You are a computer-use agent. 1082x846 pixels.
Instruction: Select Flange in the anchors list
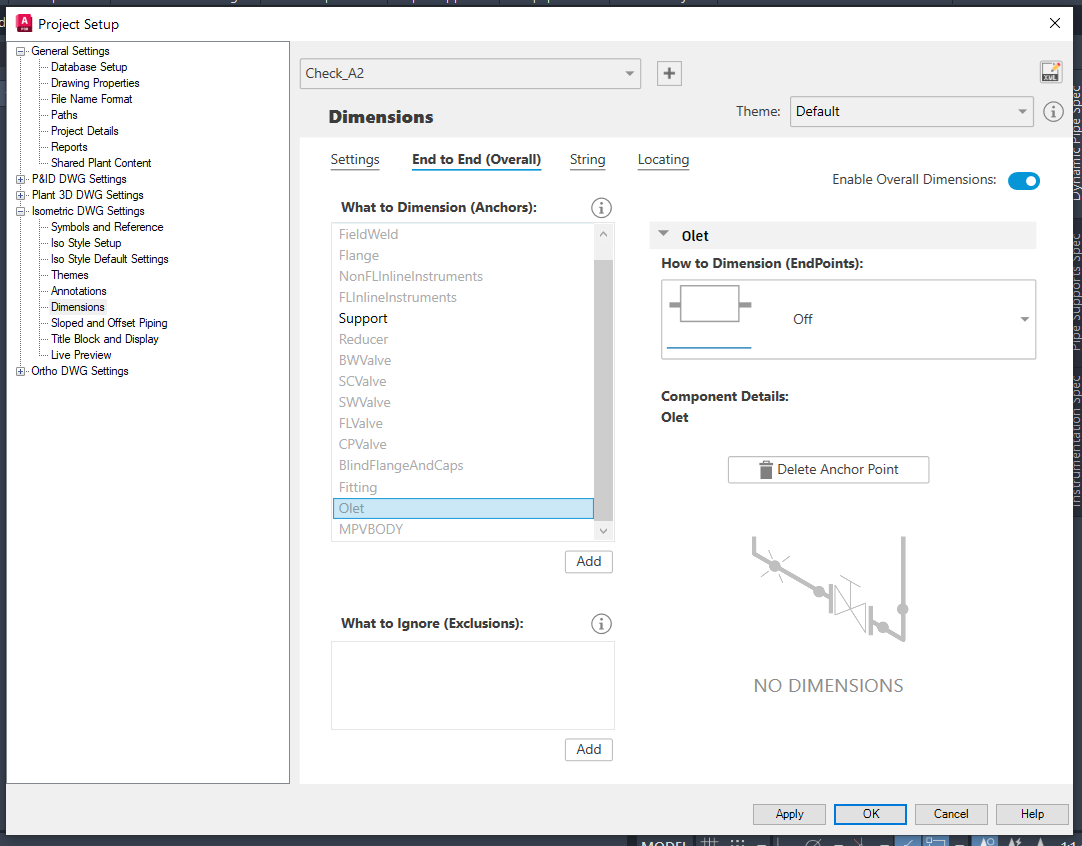(x=462, y=255)
